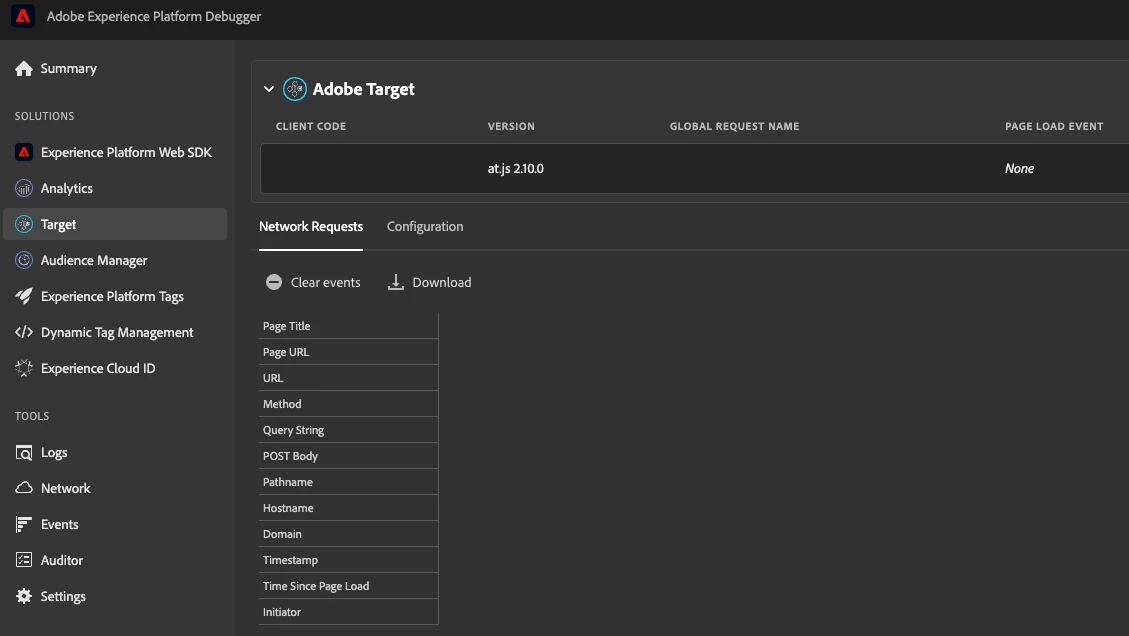The width and height of the screenshot is (1129, 636).
Task: Click the Clear events button label
Action: pyautogui.click(x=325, y=282)
